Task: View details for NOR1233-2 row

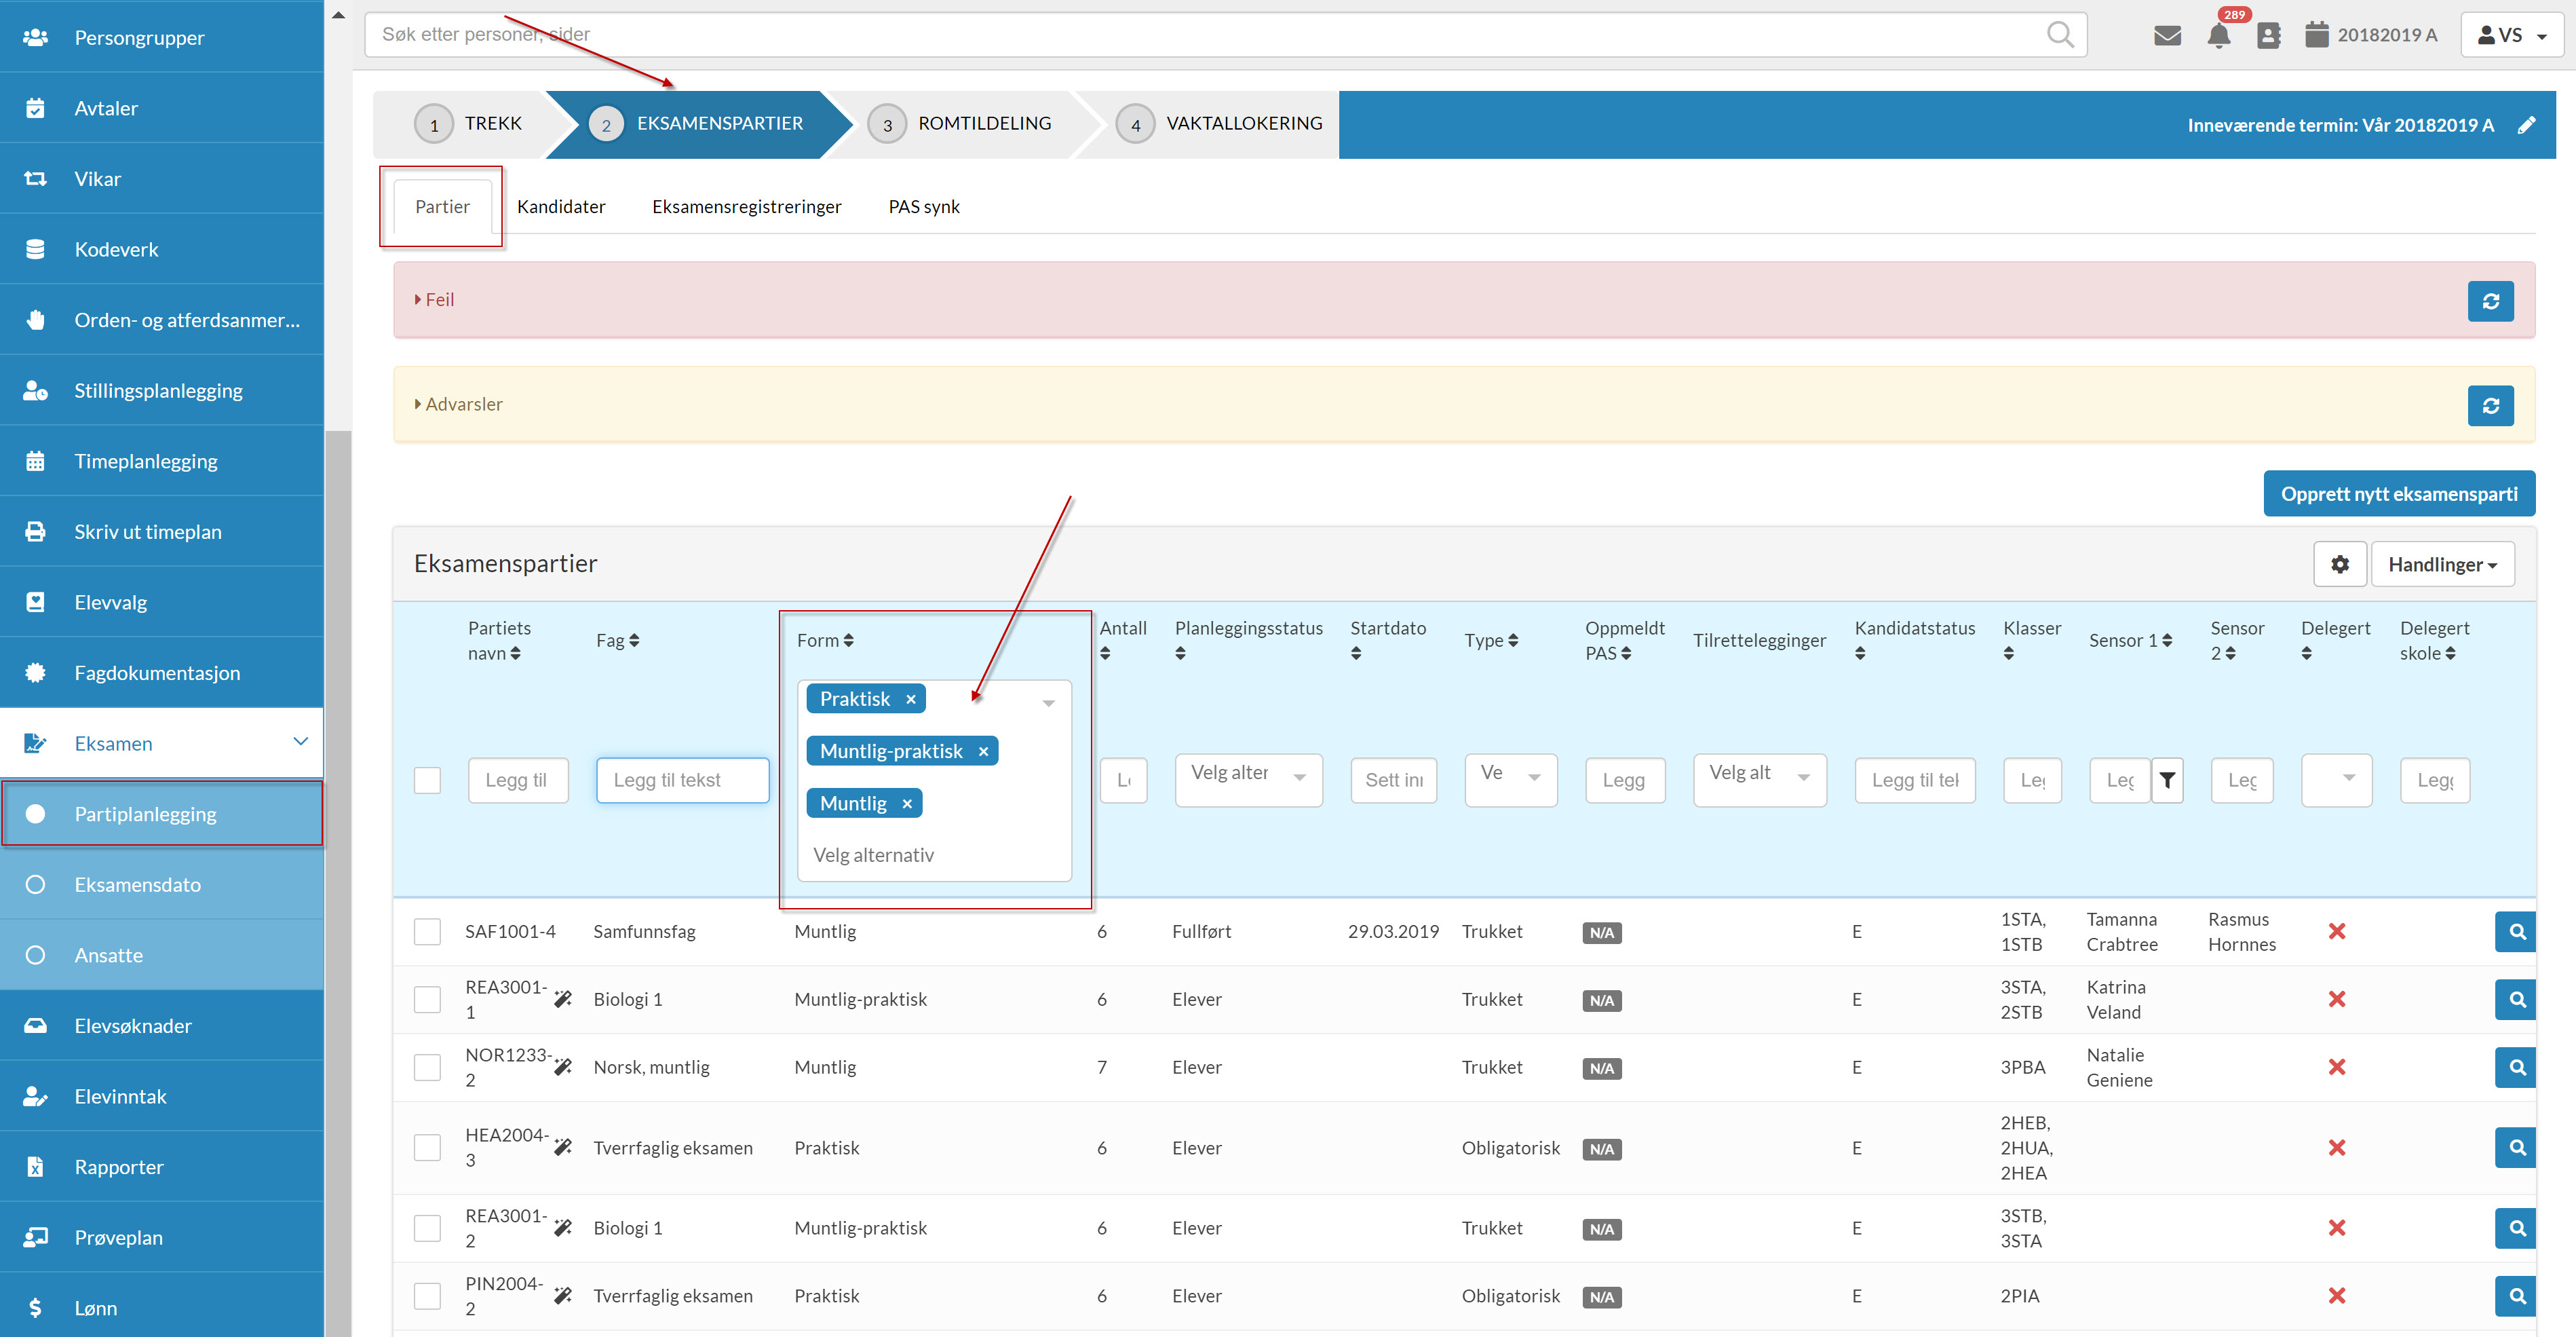Action: [x=2516, y=1067]
